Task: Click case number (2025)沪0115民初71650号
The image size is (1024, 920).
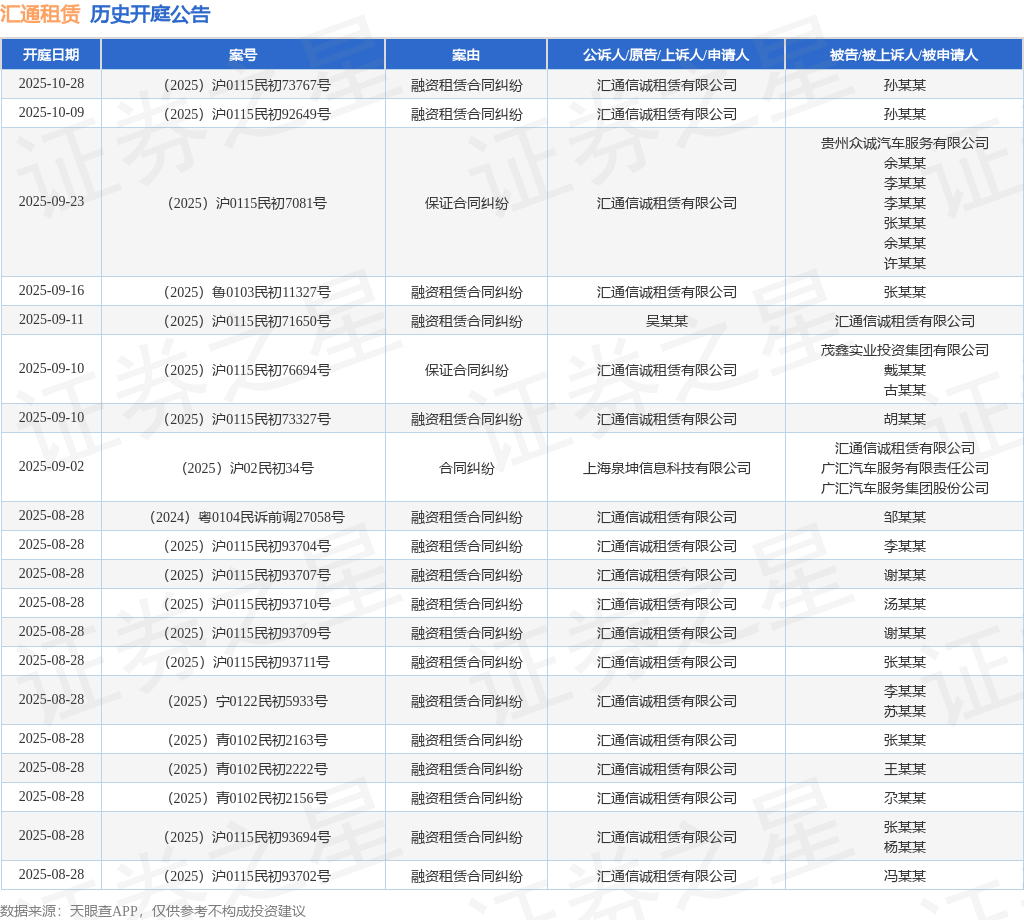Action: (x=247, y=321)
